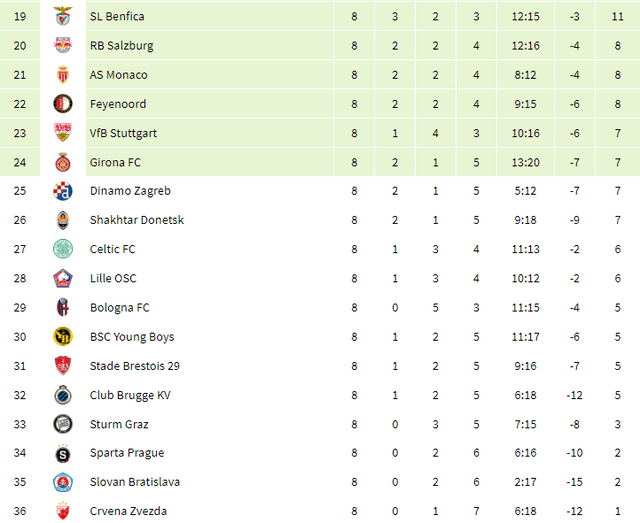Screen dimensions: 640x523
Task: Click the Dinamo Zagreb badge icon
Action: click(63, 191)
